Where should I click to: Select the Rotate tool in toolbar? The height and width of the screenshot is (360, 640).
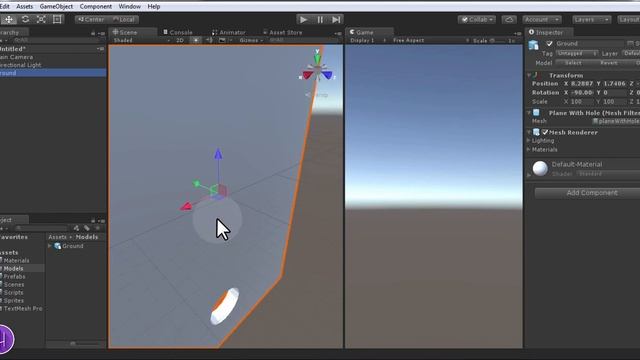pyautogui.click(x=25, y=19)
